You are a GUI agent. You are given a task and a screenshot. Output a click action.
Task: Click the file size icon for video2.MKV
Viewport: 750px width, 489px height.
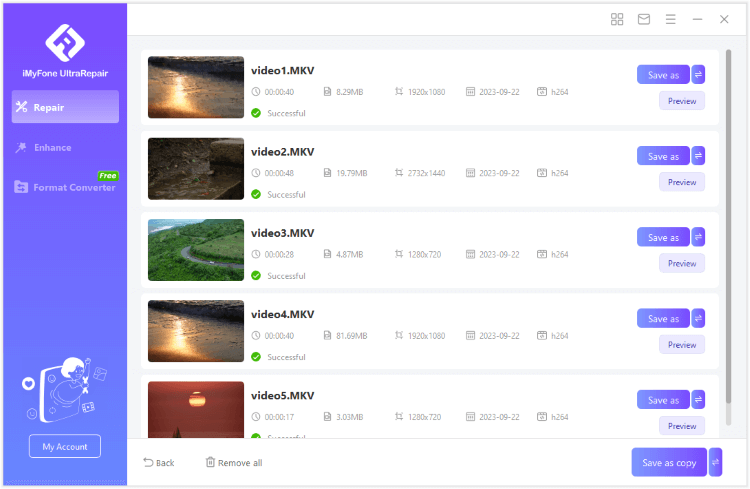click(x=327, y=173)
